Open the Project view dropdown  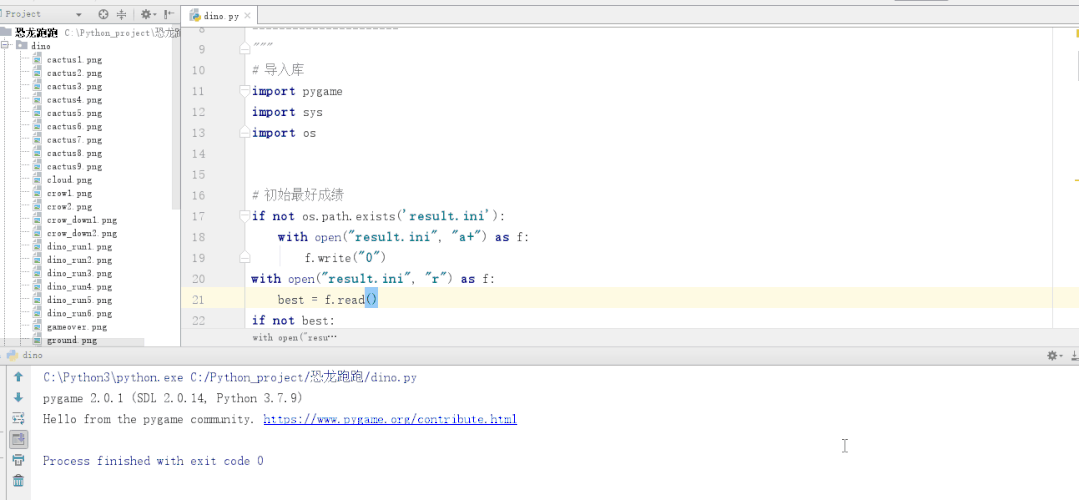click(x=79, y=15)
